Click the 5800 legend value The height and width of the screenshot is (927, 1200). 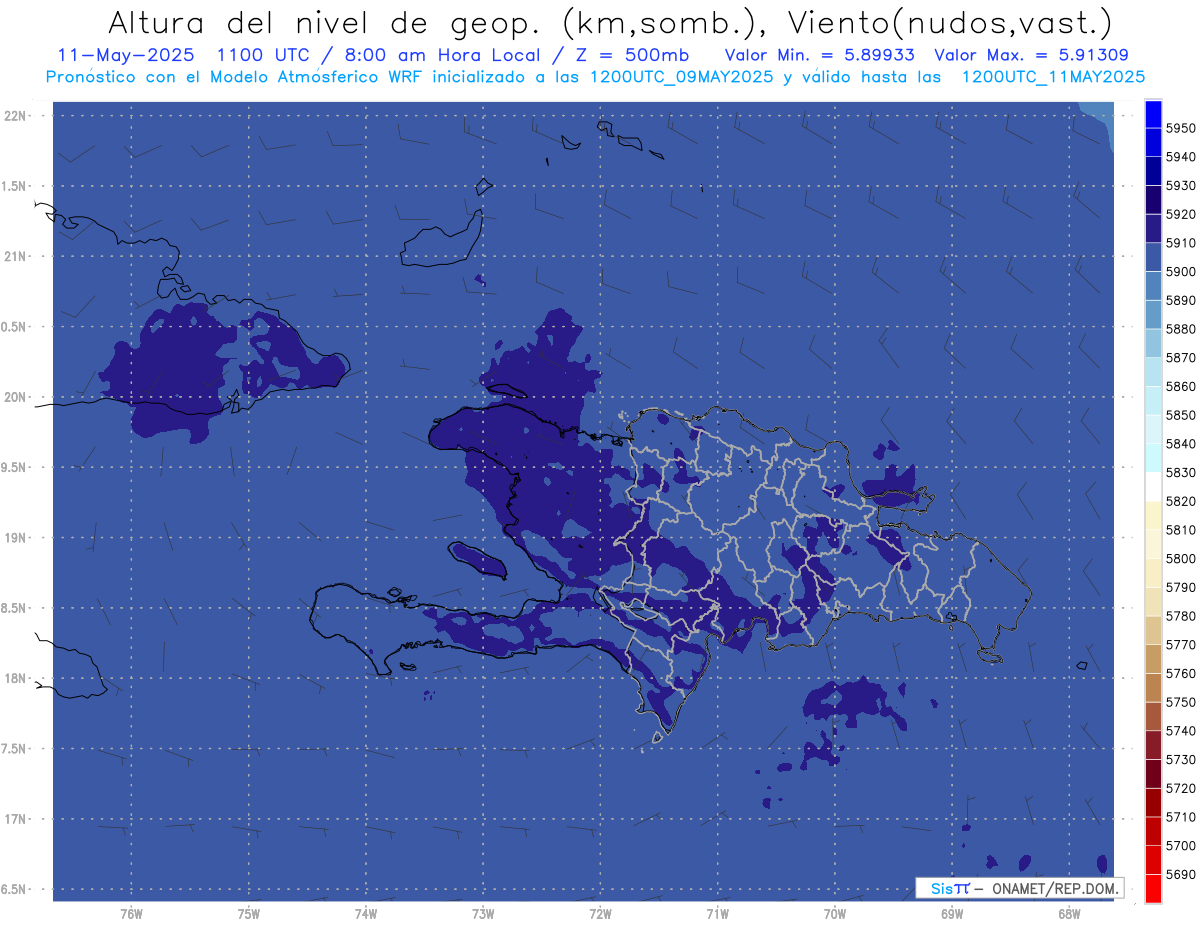1180,558
